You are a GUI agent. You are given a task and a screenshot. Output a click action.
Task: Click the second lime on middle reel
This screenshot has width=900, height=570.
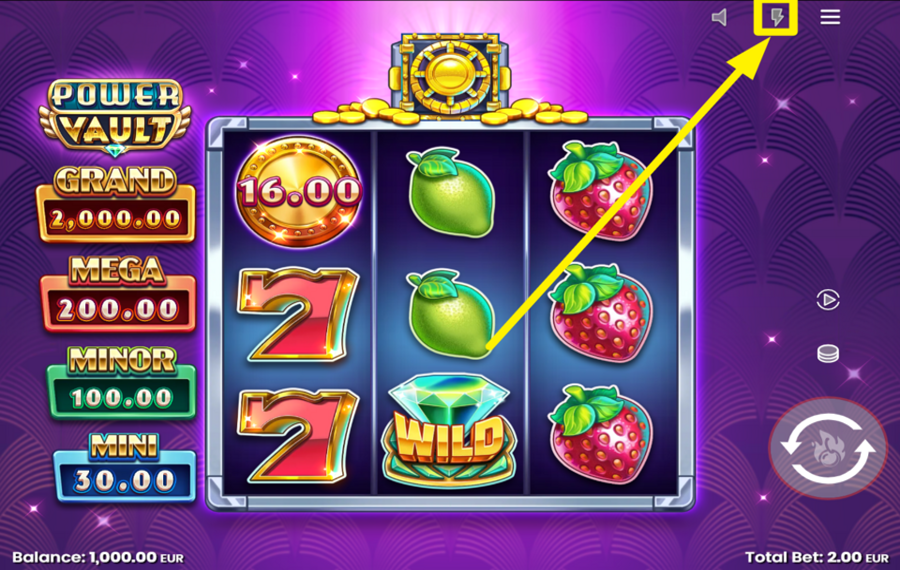451,314
